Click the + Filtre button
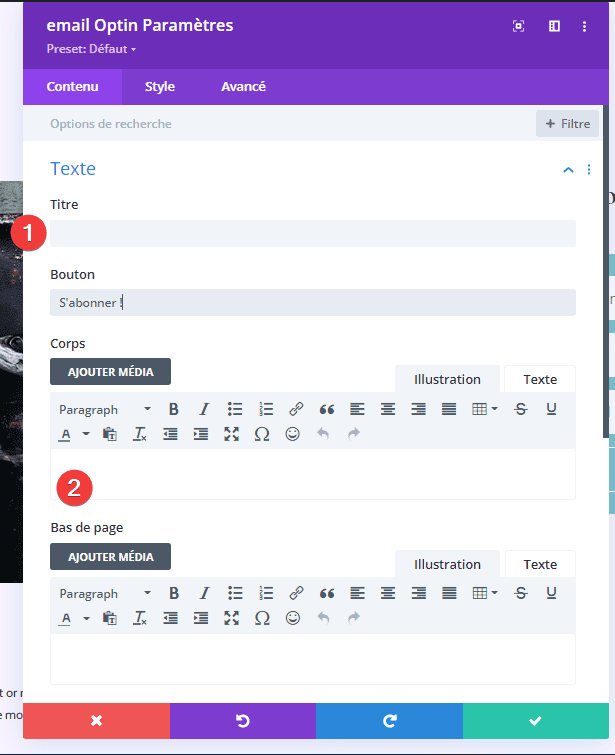The height and width of the screenshot is (755, 615). coord(567,124)
